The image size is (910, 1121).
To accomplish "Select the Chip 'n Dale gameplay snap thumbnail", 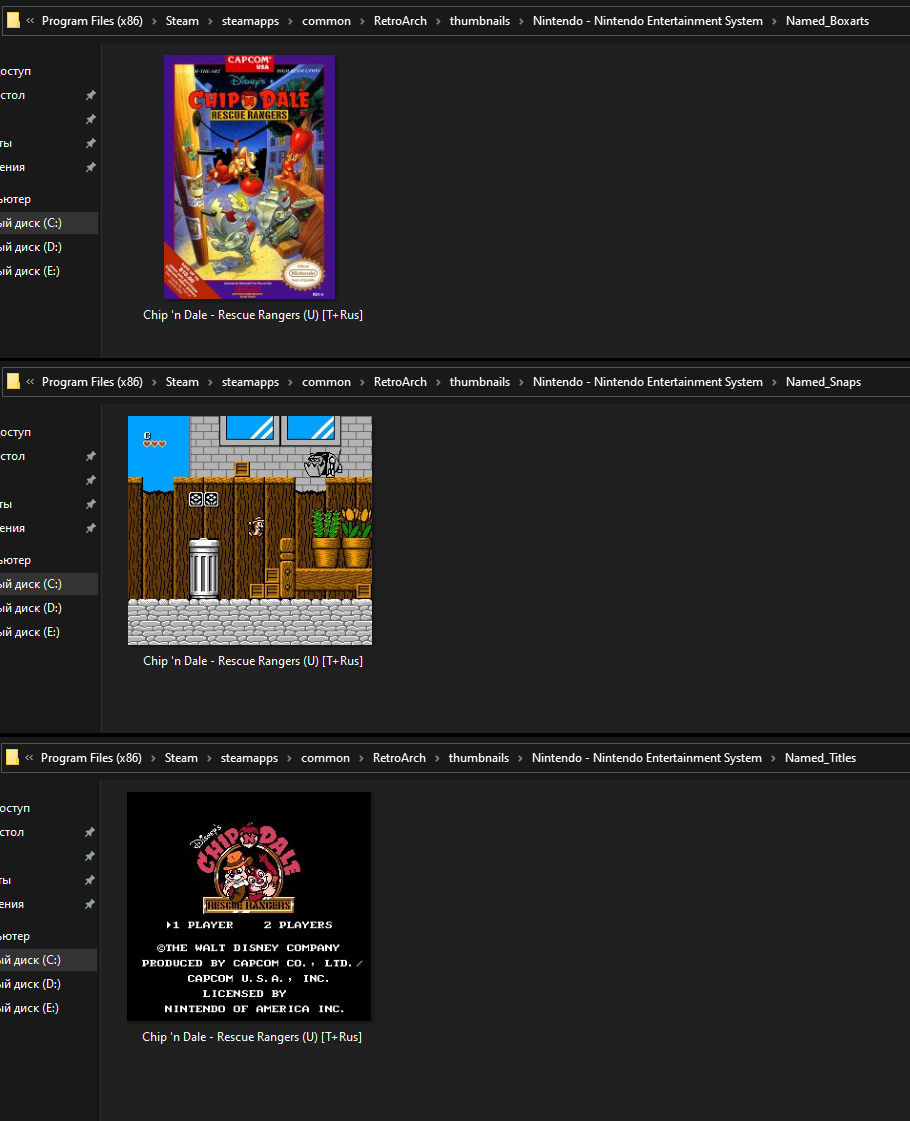I will pyautogui.click(x=249, y=530).
